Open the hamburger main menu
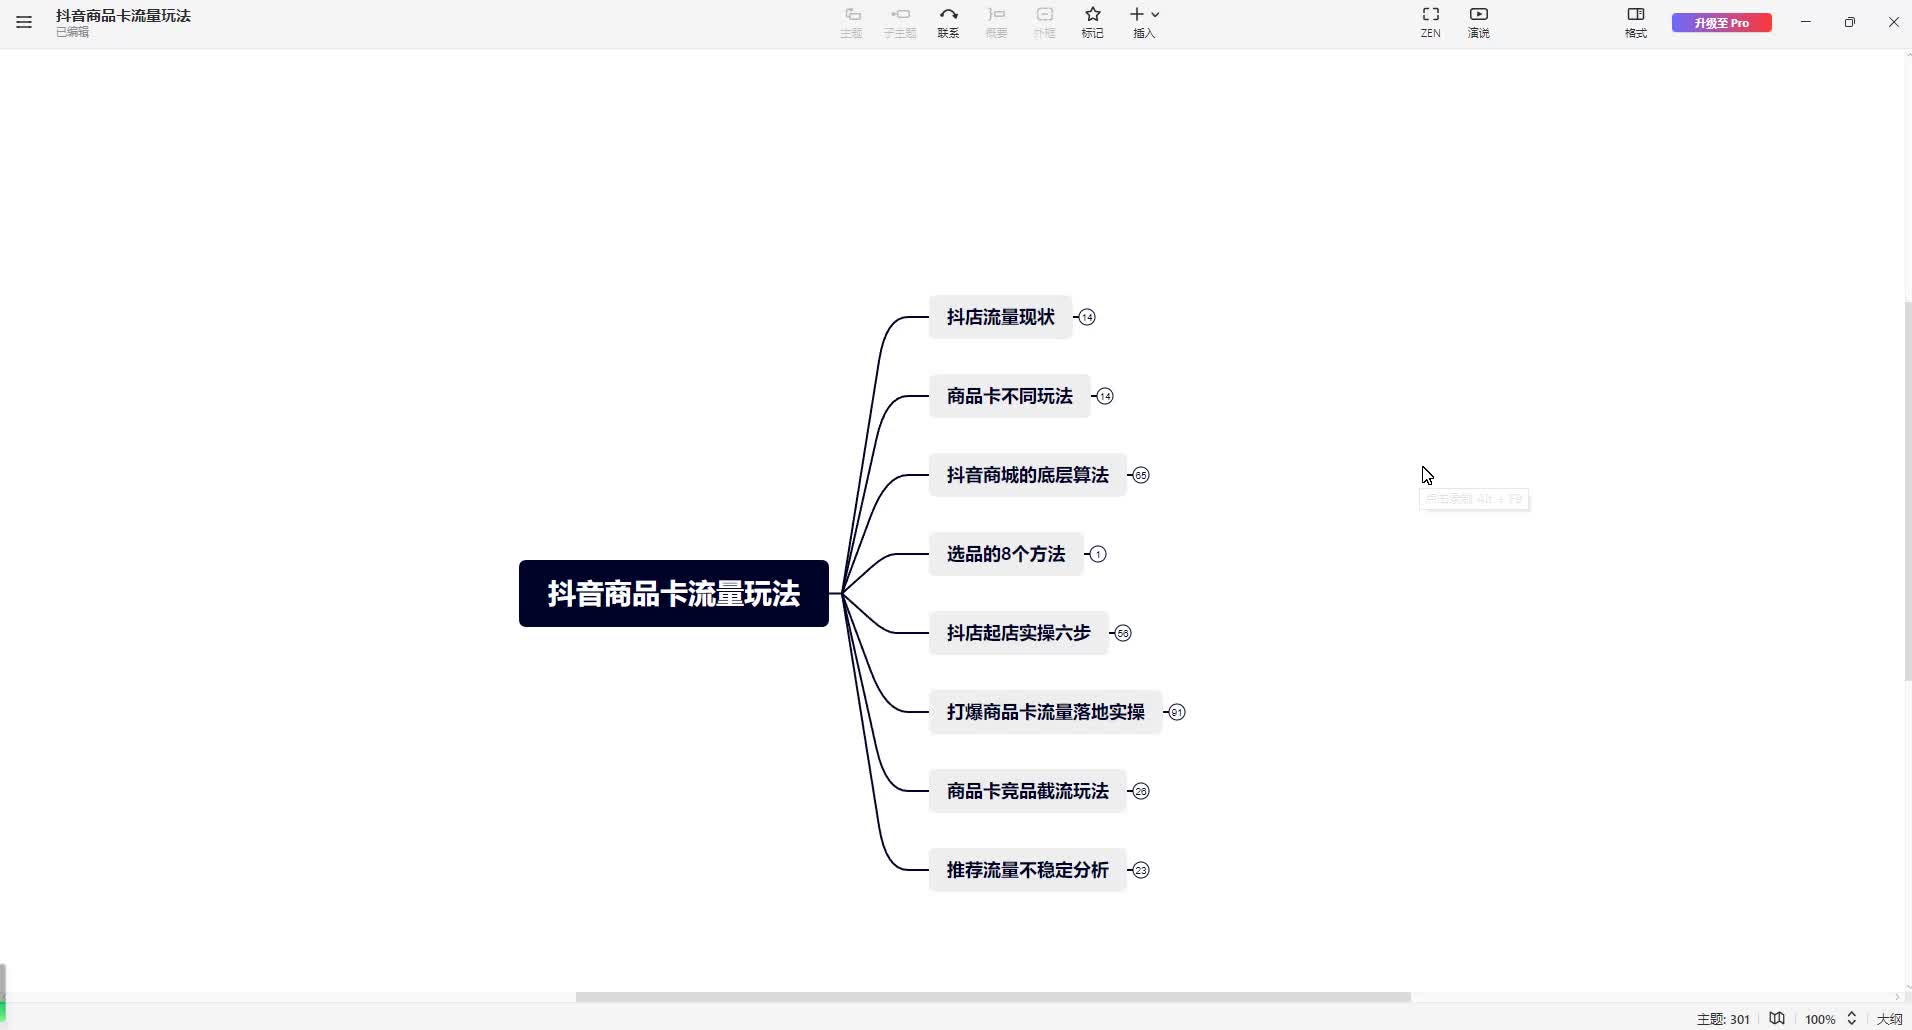 [x=24, y=22]
